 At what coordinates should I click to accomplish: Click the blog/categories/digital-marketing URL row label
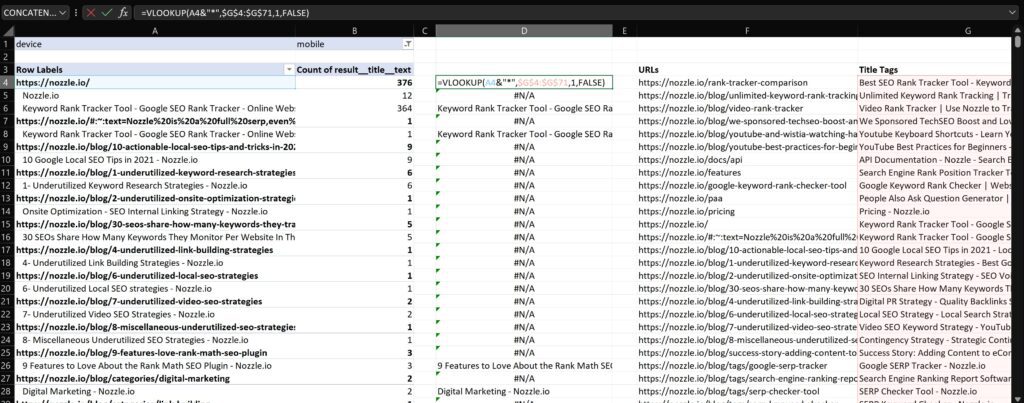pyautogui.click(x=154, y=378)
